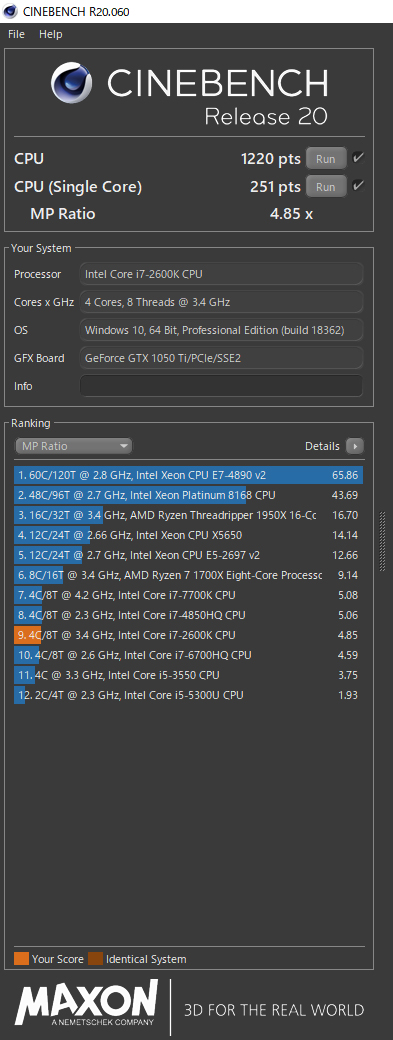Open the Help menu

click(50, 34)
